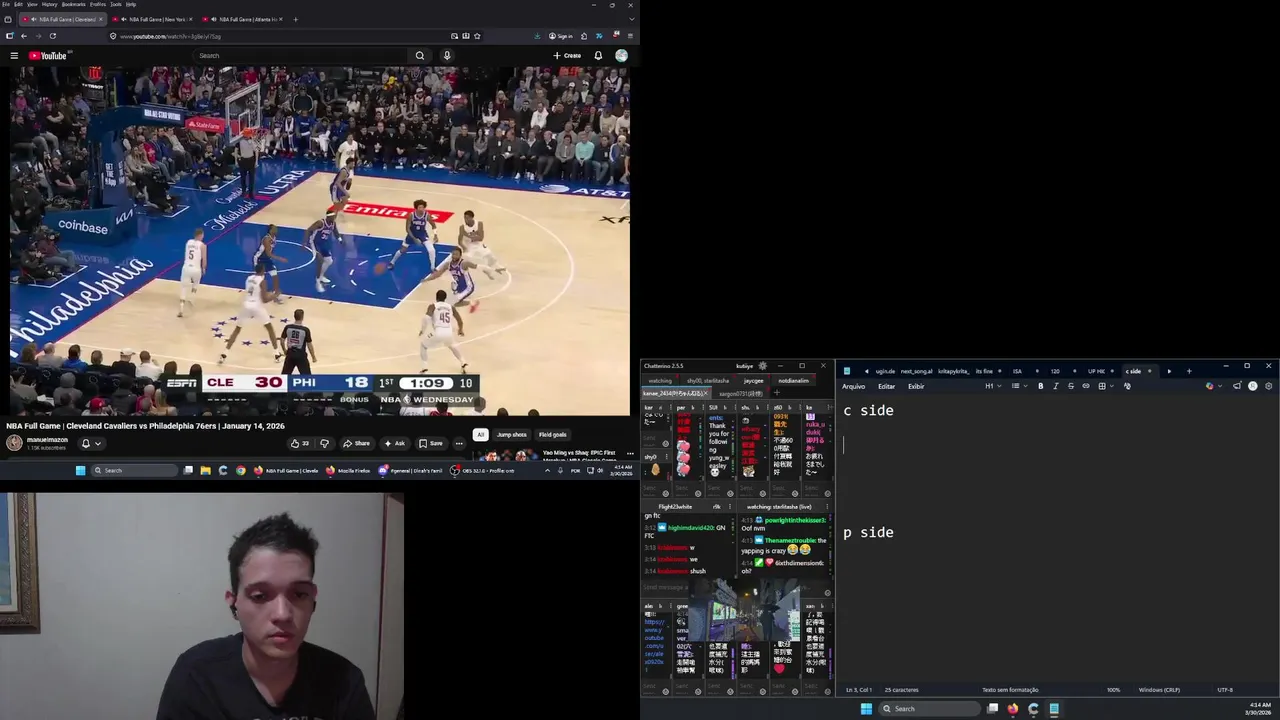
Task: Open Notepad settings gear
Action: (1269, 386)
